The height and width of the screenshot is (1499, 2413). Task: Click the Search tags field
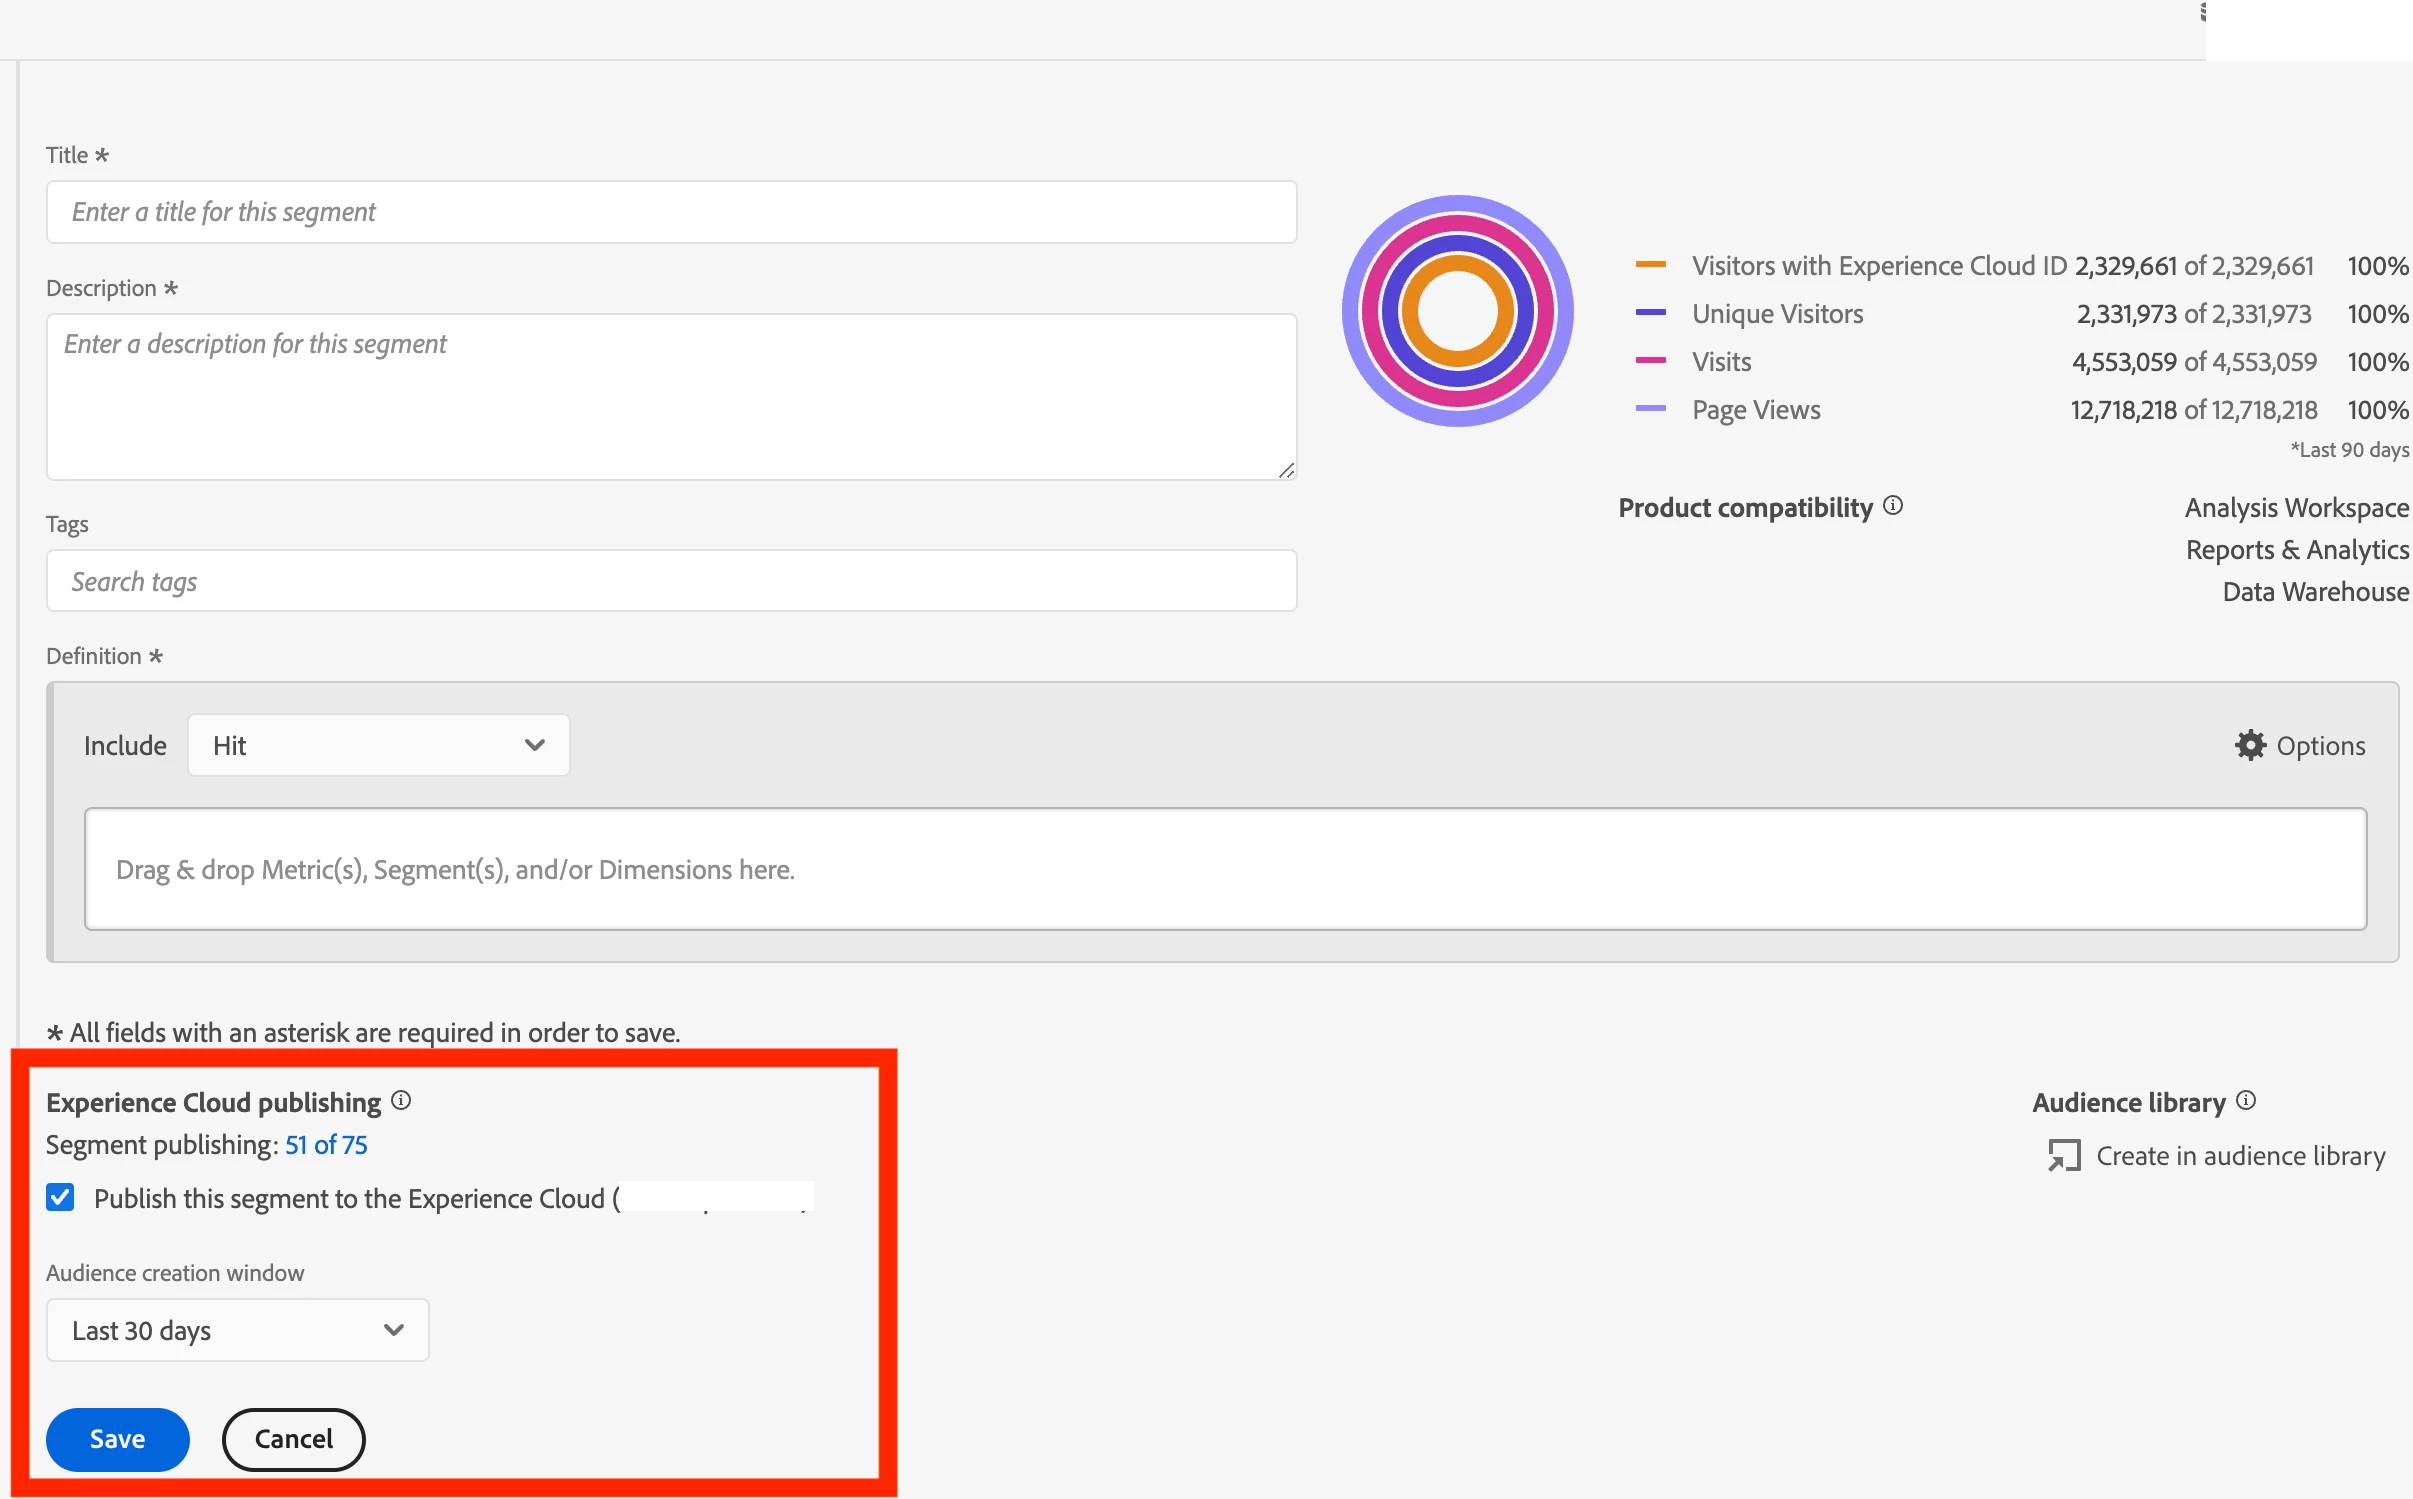pyautogui.click(x=671, y=581)
